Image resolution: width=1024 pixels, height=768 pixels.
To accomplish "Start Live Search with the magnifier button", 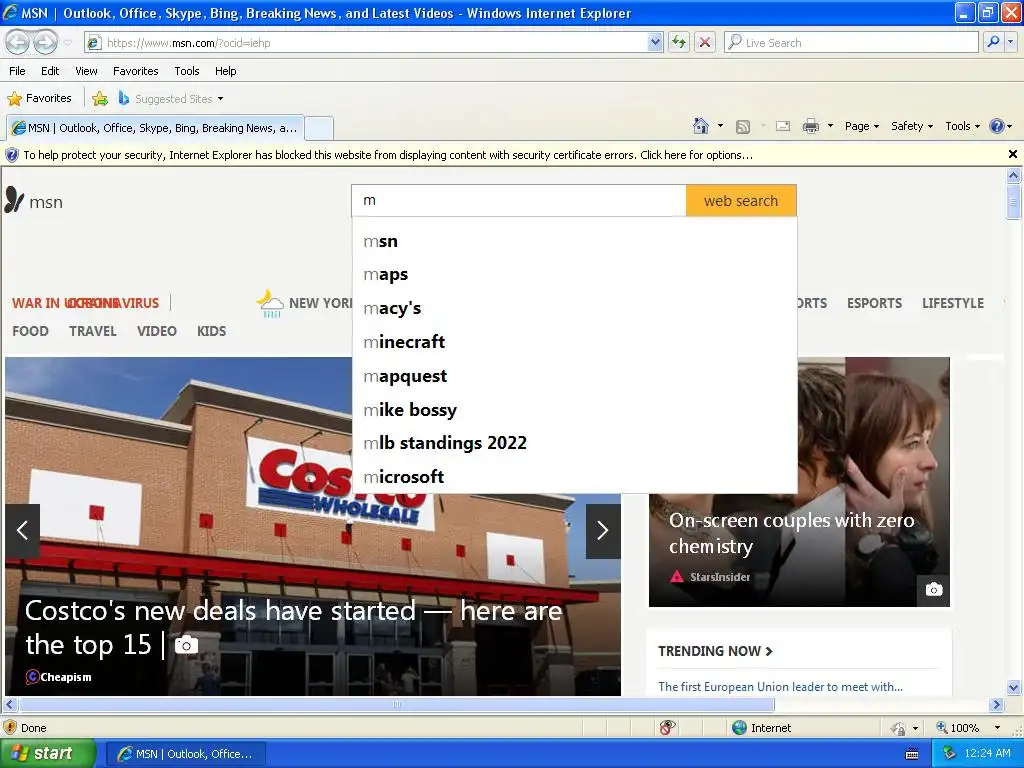I will click(x=993, y=42).
